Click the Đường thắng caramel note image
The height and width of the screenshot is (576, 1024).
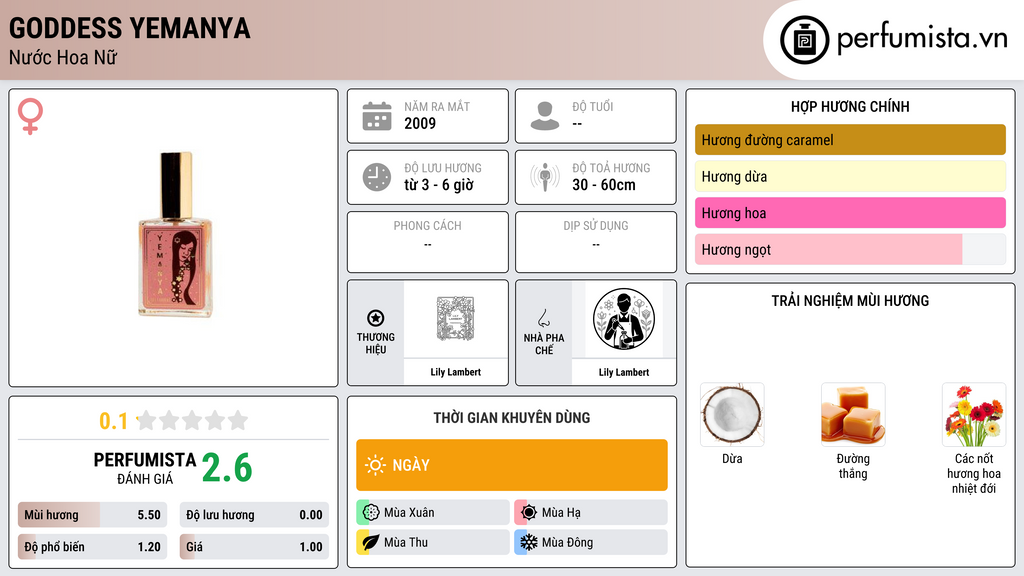coord(853,415)
